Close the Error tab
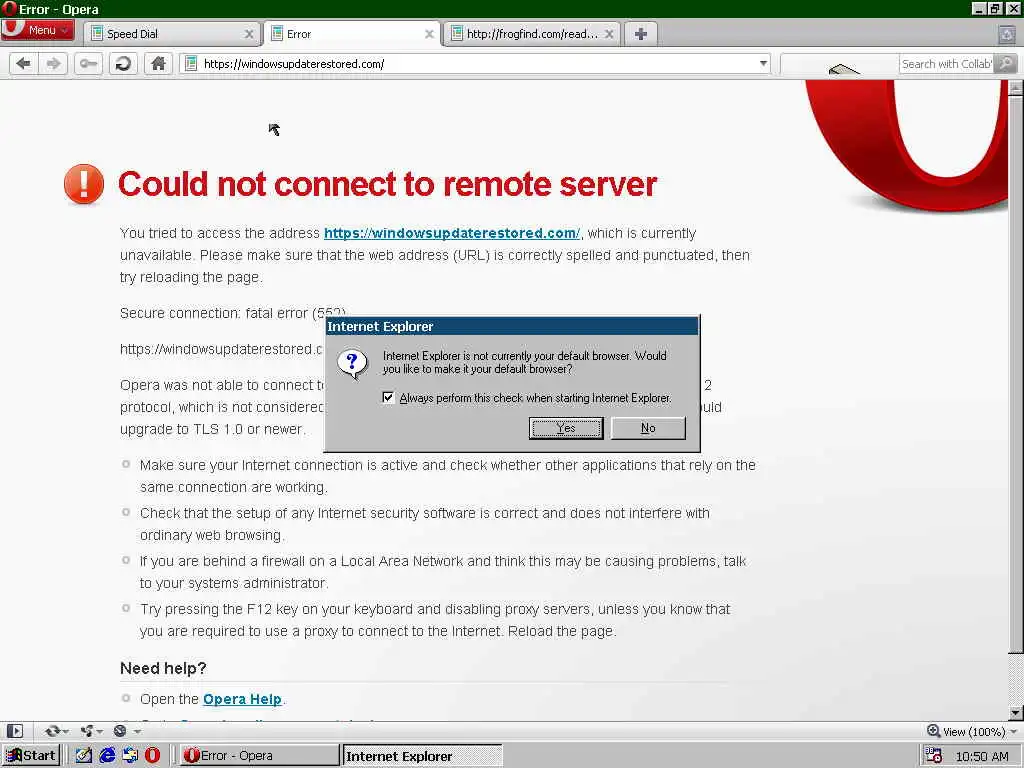Screen dimensions: 1024x768 click(429, 34)
